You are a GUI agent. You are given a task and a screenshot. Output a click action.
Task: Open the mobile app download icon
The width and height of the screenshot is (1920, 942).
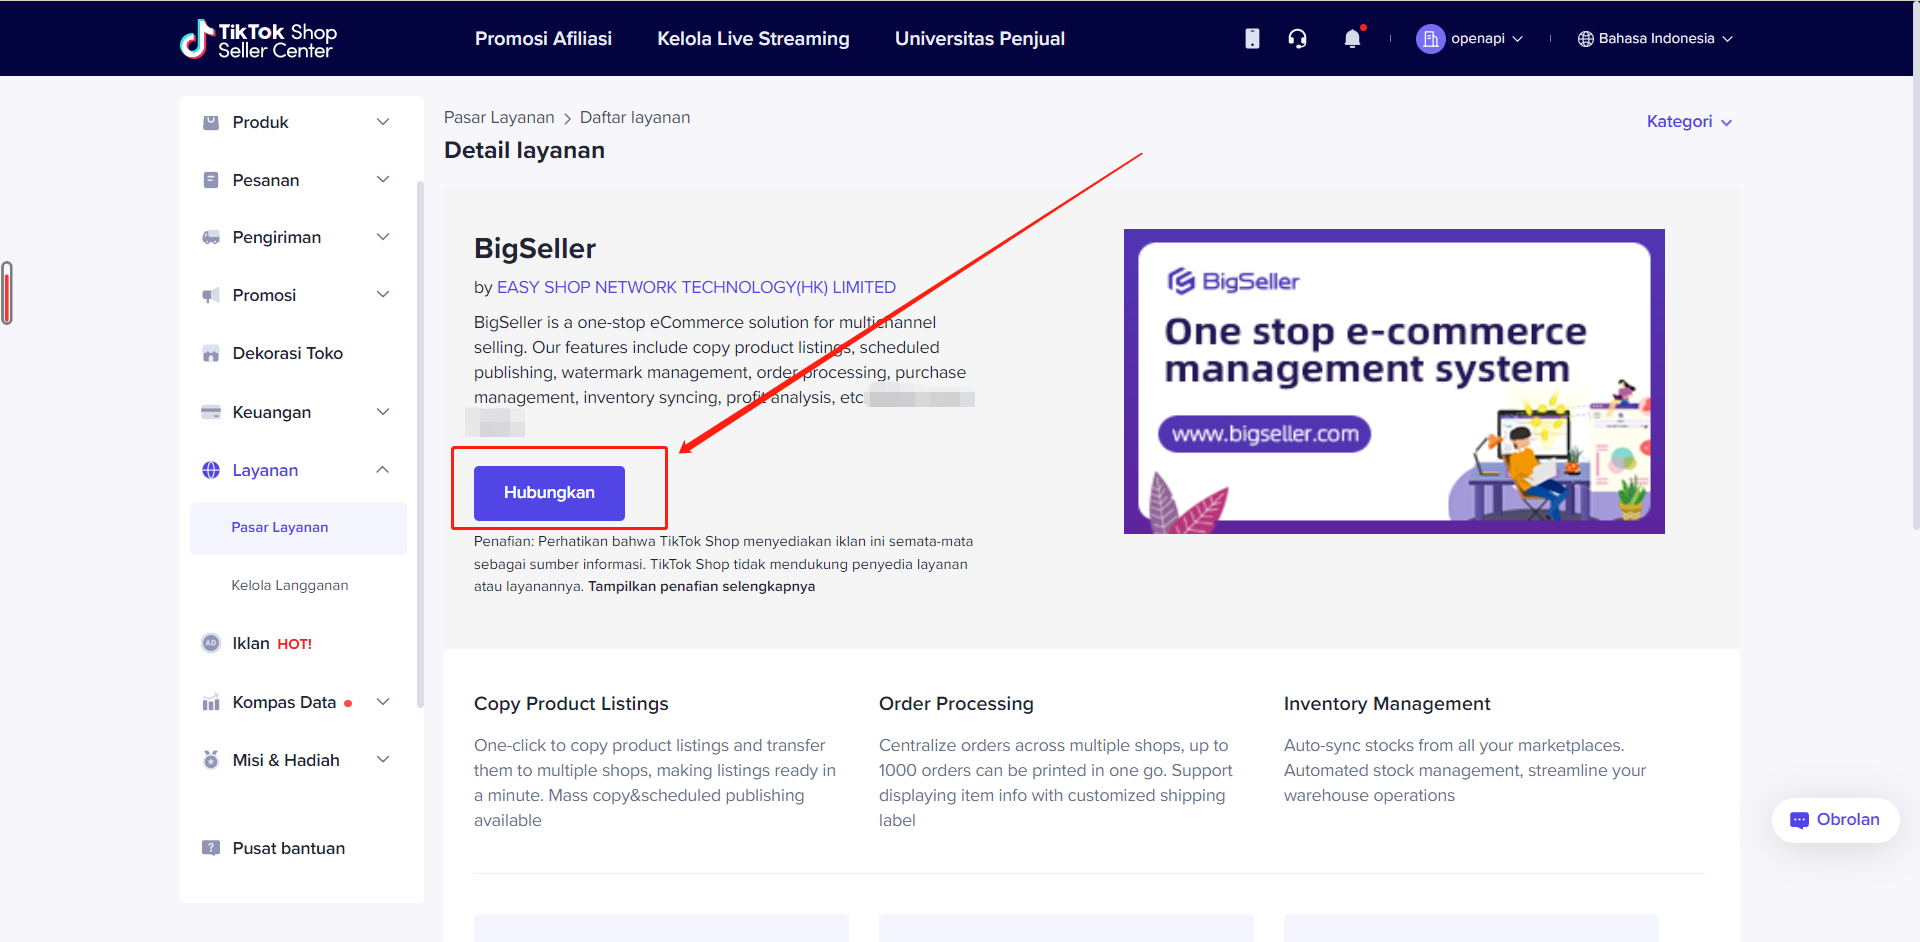1252,39
